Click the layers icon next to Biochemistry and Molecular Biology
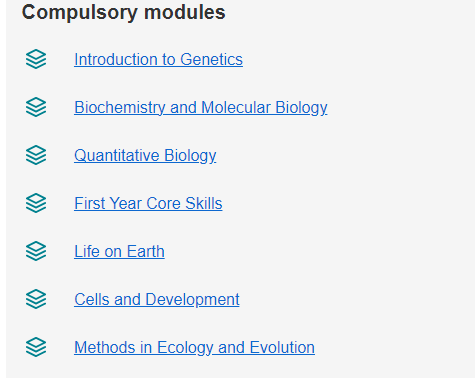The width and height of the screenshot is (475, 378). tap(36, 107)
